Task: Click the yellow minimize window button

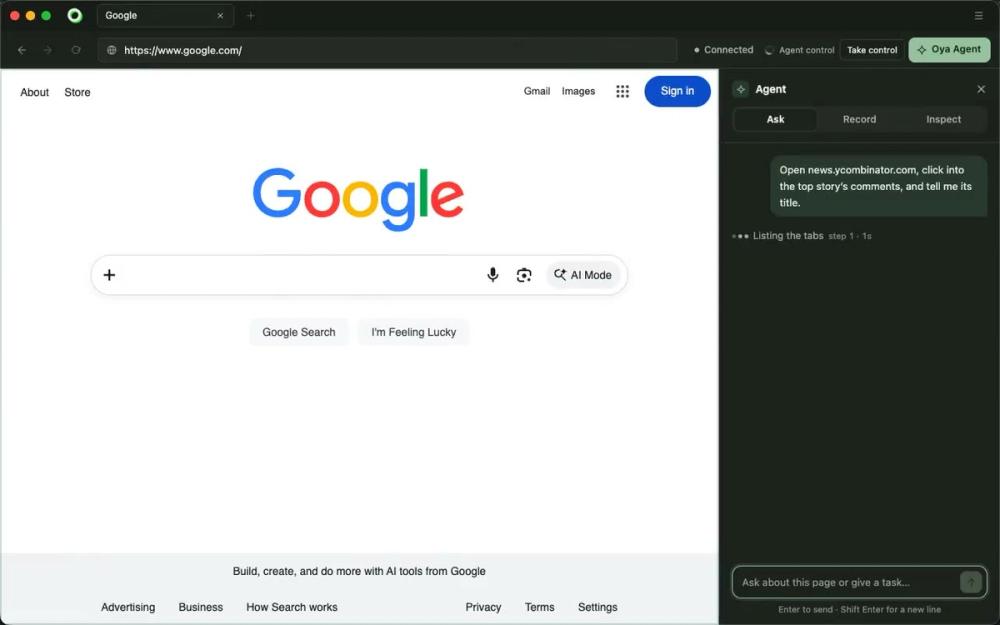Action: 30,15
